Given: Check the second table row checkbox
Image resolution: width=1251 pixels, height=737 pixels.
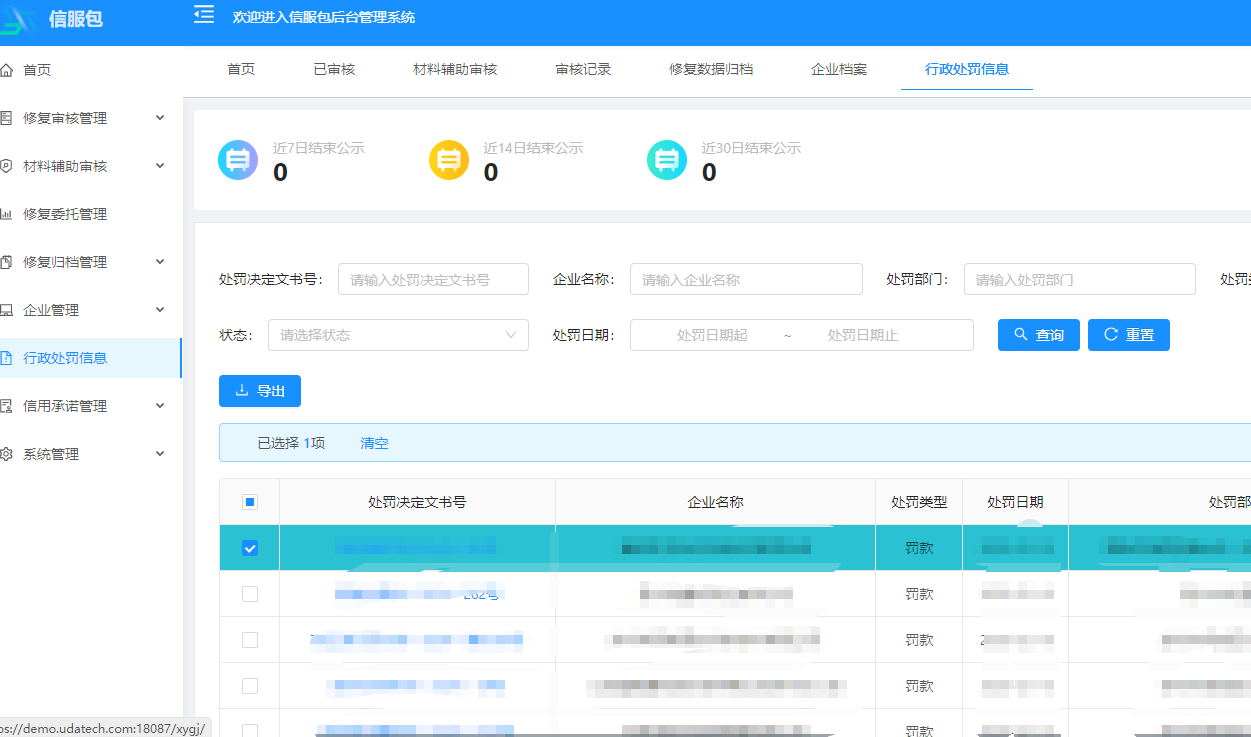Looking at the screenshot, I should pyautogui.click(x=250, y=594).
